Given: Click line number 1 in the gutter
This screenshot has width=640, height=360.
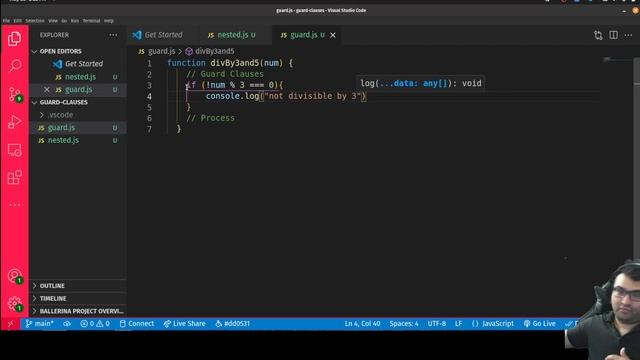Looking at the screenshot, I should (149, 64).
